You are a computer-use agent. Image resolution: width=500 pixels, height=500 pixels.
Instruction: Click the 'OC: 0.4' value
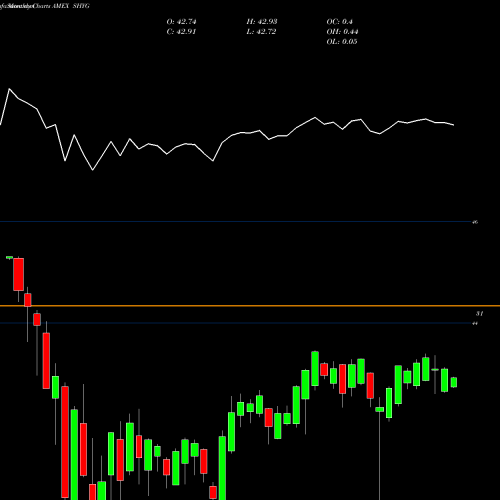click(339, 22)
